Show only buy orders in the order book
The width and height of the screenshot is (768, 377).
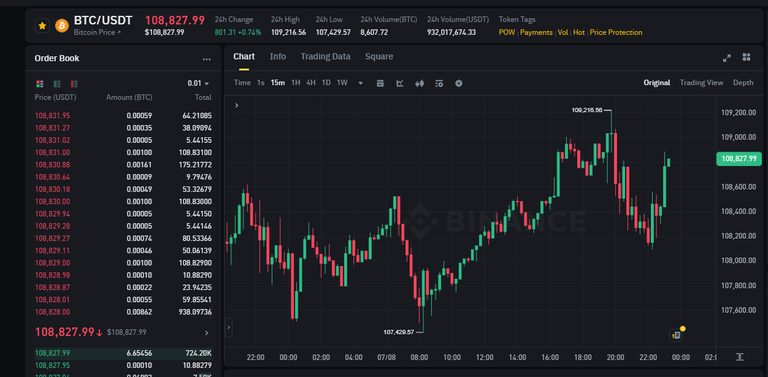coord(57,83)
